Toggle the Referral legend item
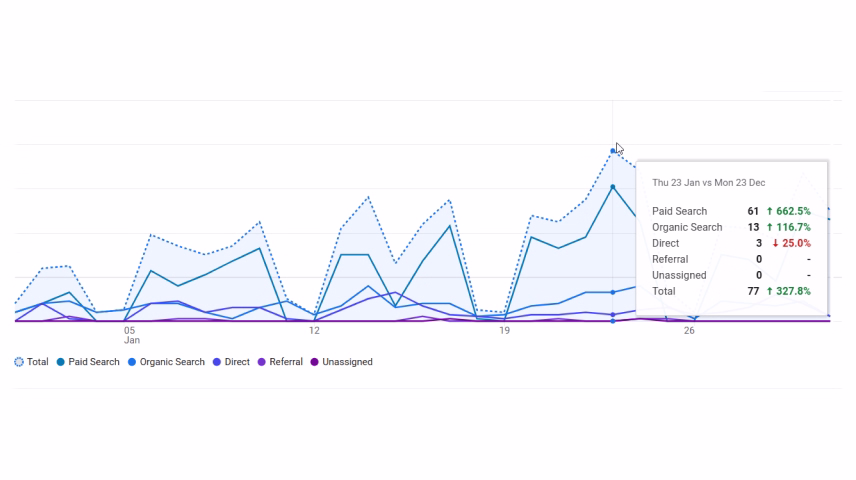 [280, 362]
